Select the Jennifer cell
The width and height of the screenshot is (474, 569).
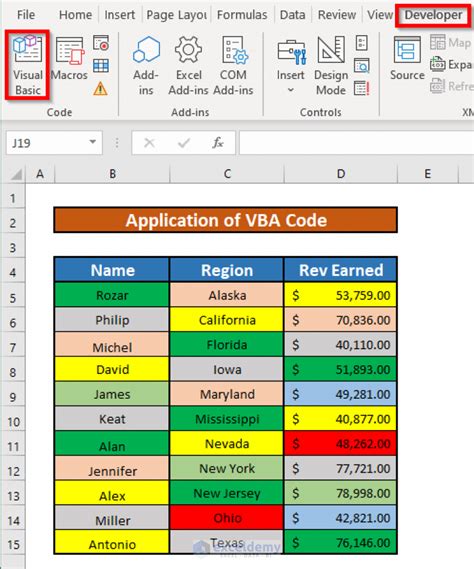[x=112, y=468]
